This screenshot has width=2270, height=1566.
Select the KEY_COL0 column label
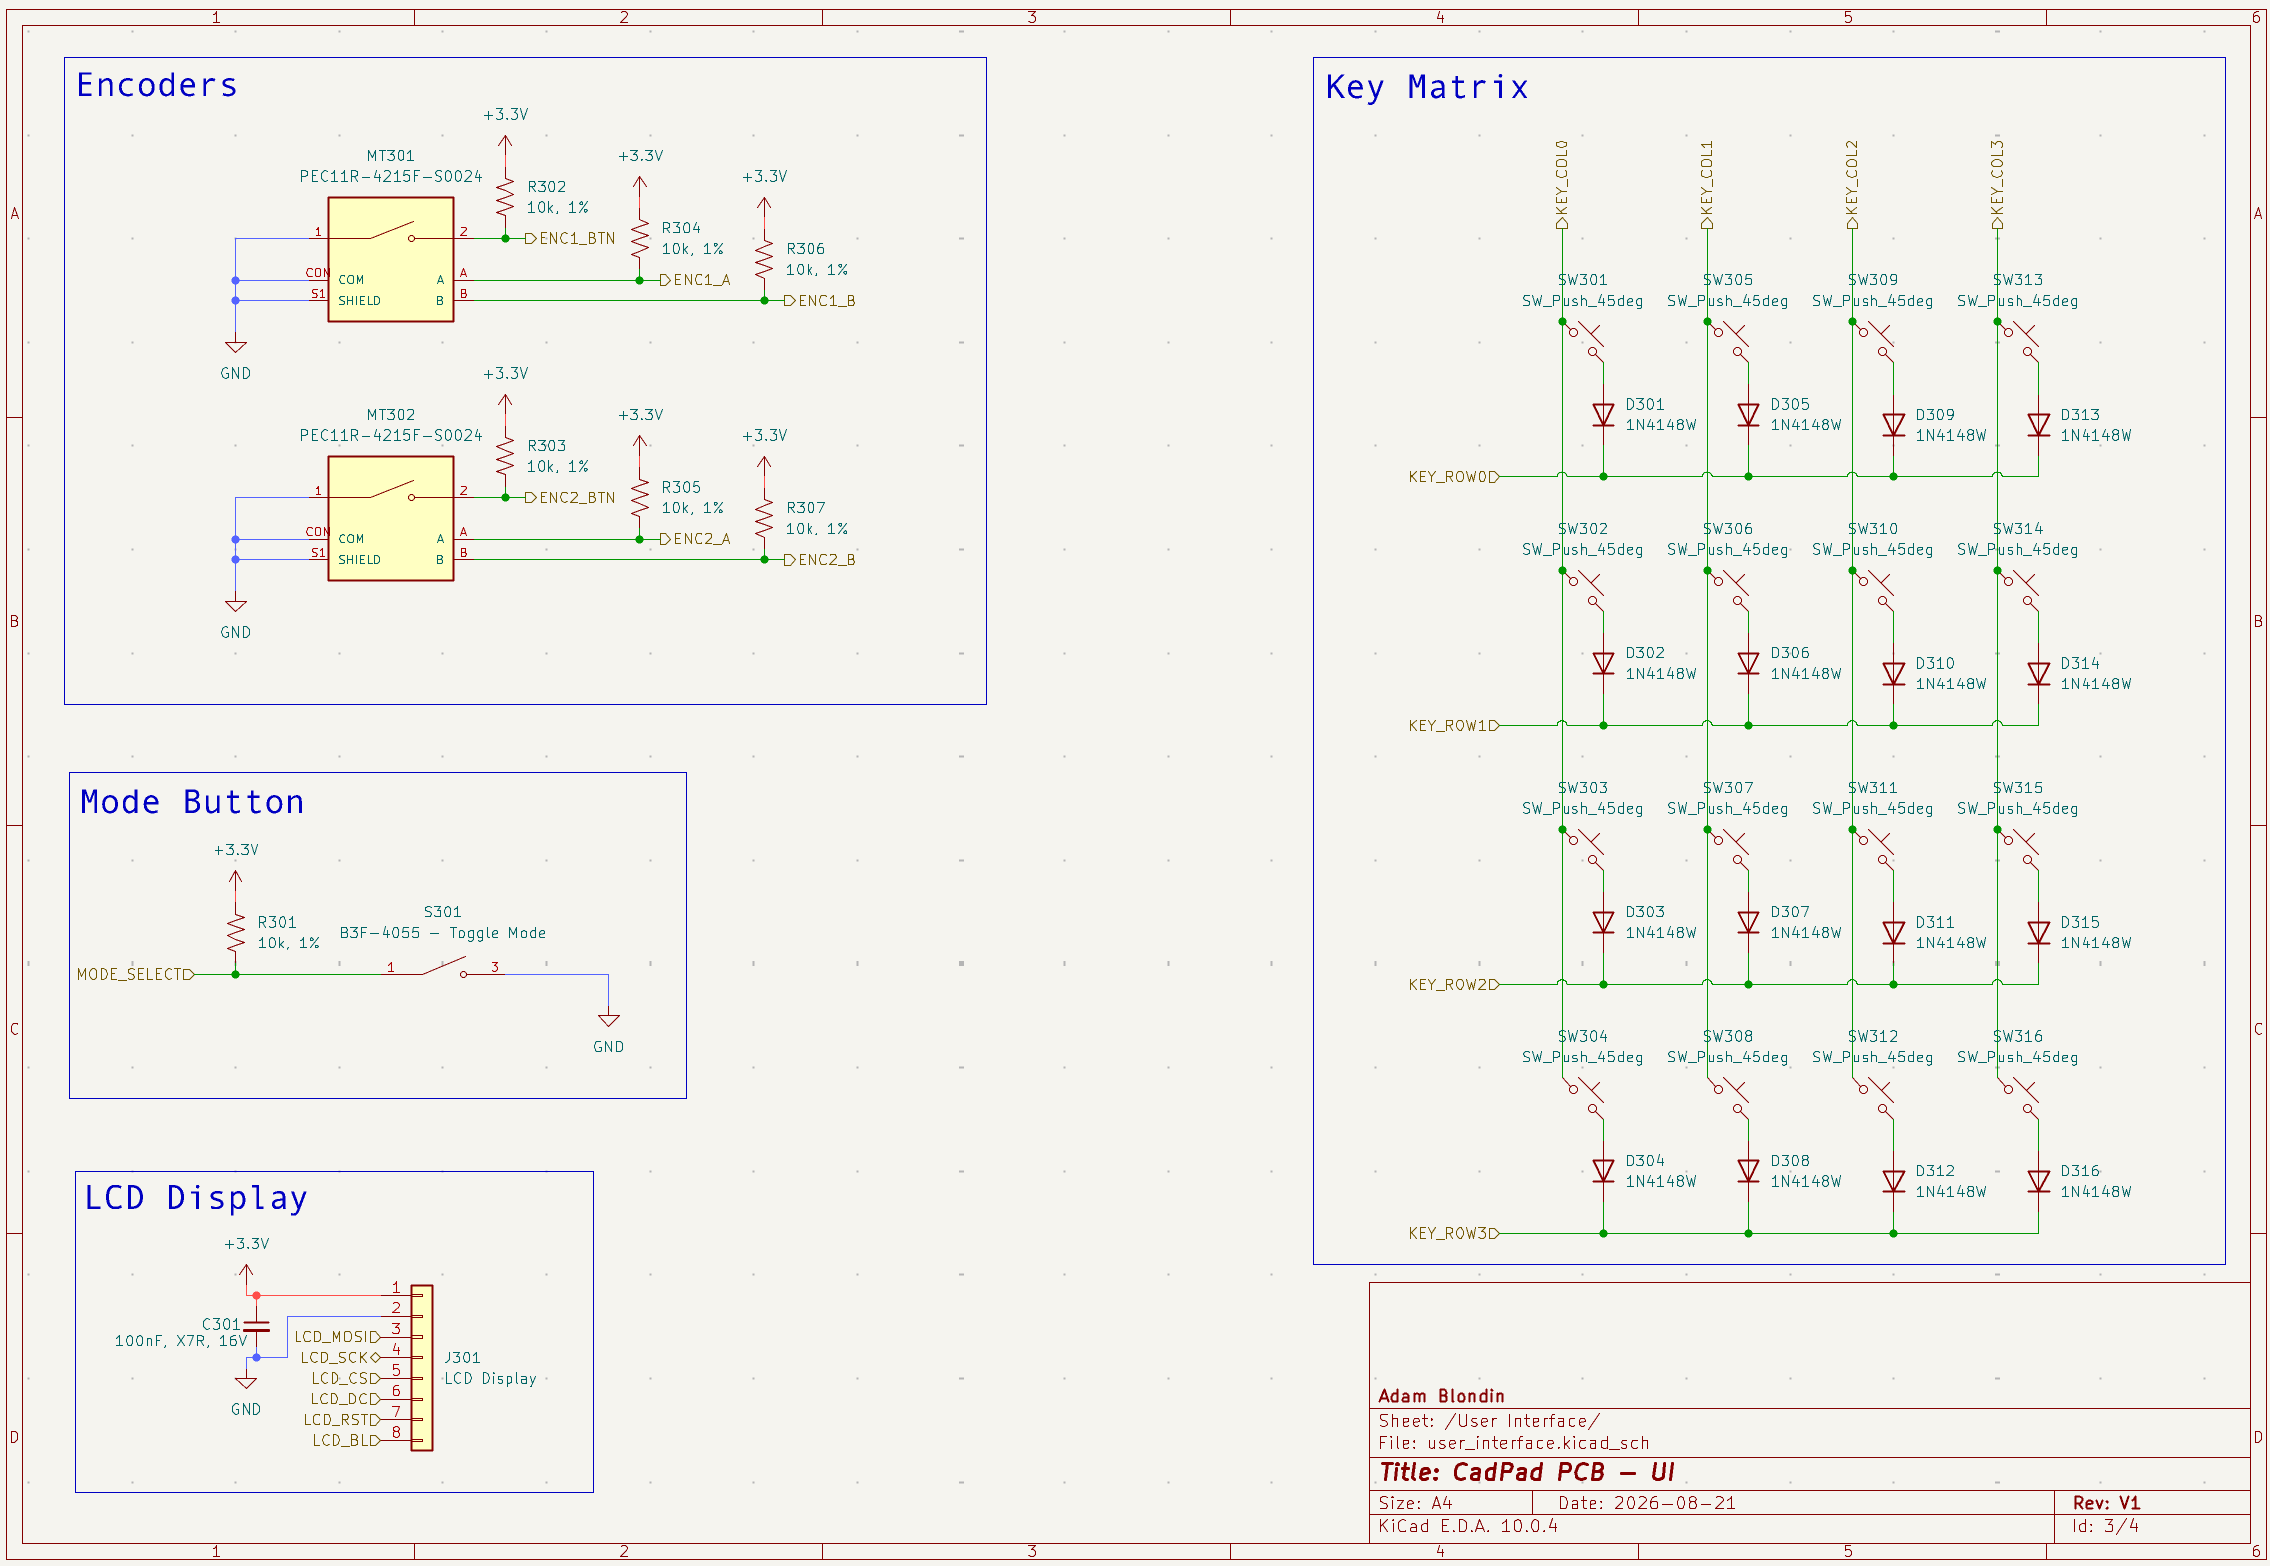tap(1562, 184)
